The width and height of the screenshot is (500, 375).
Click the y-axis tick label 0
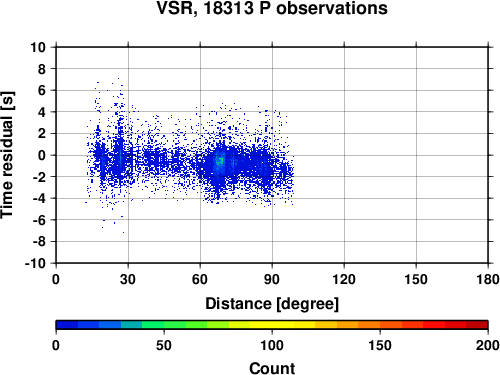click(41, 155)
